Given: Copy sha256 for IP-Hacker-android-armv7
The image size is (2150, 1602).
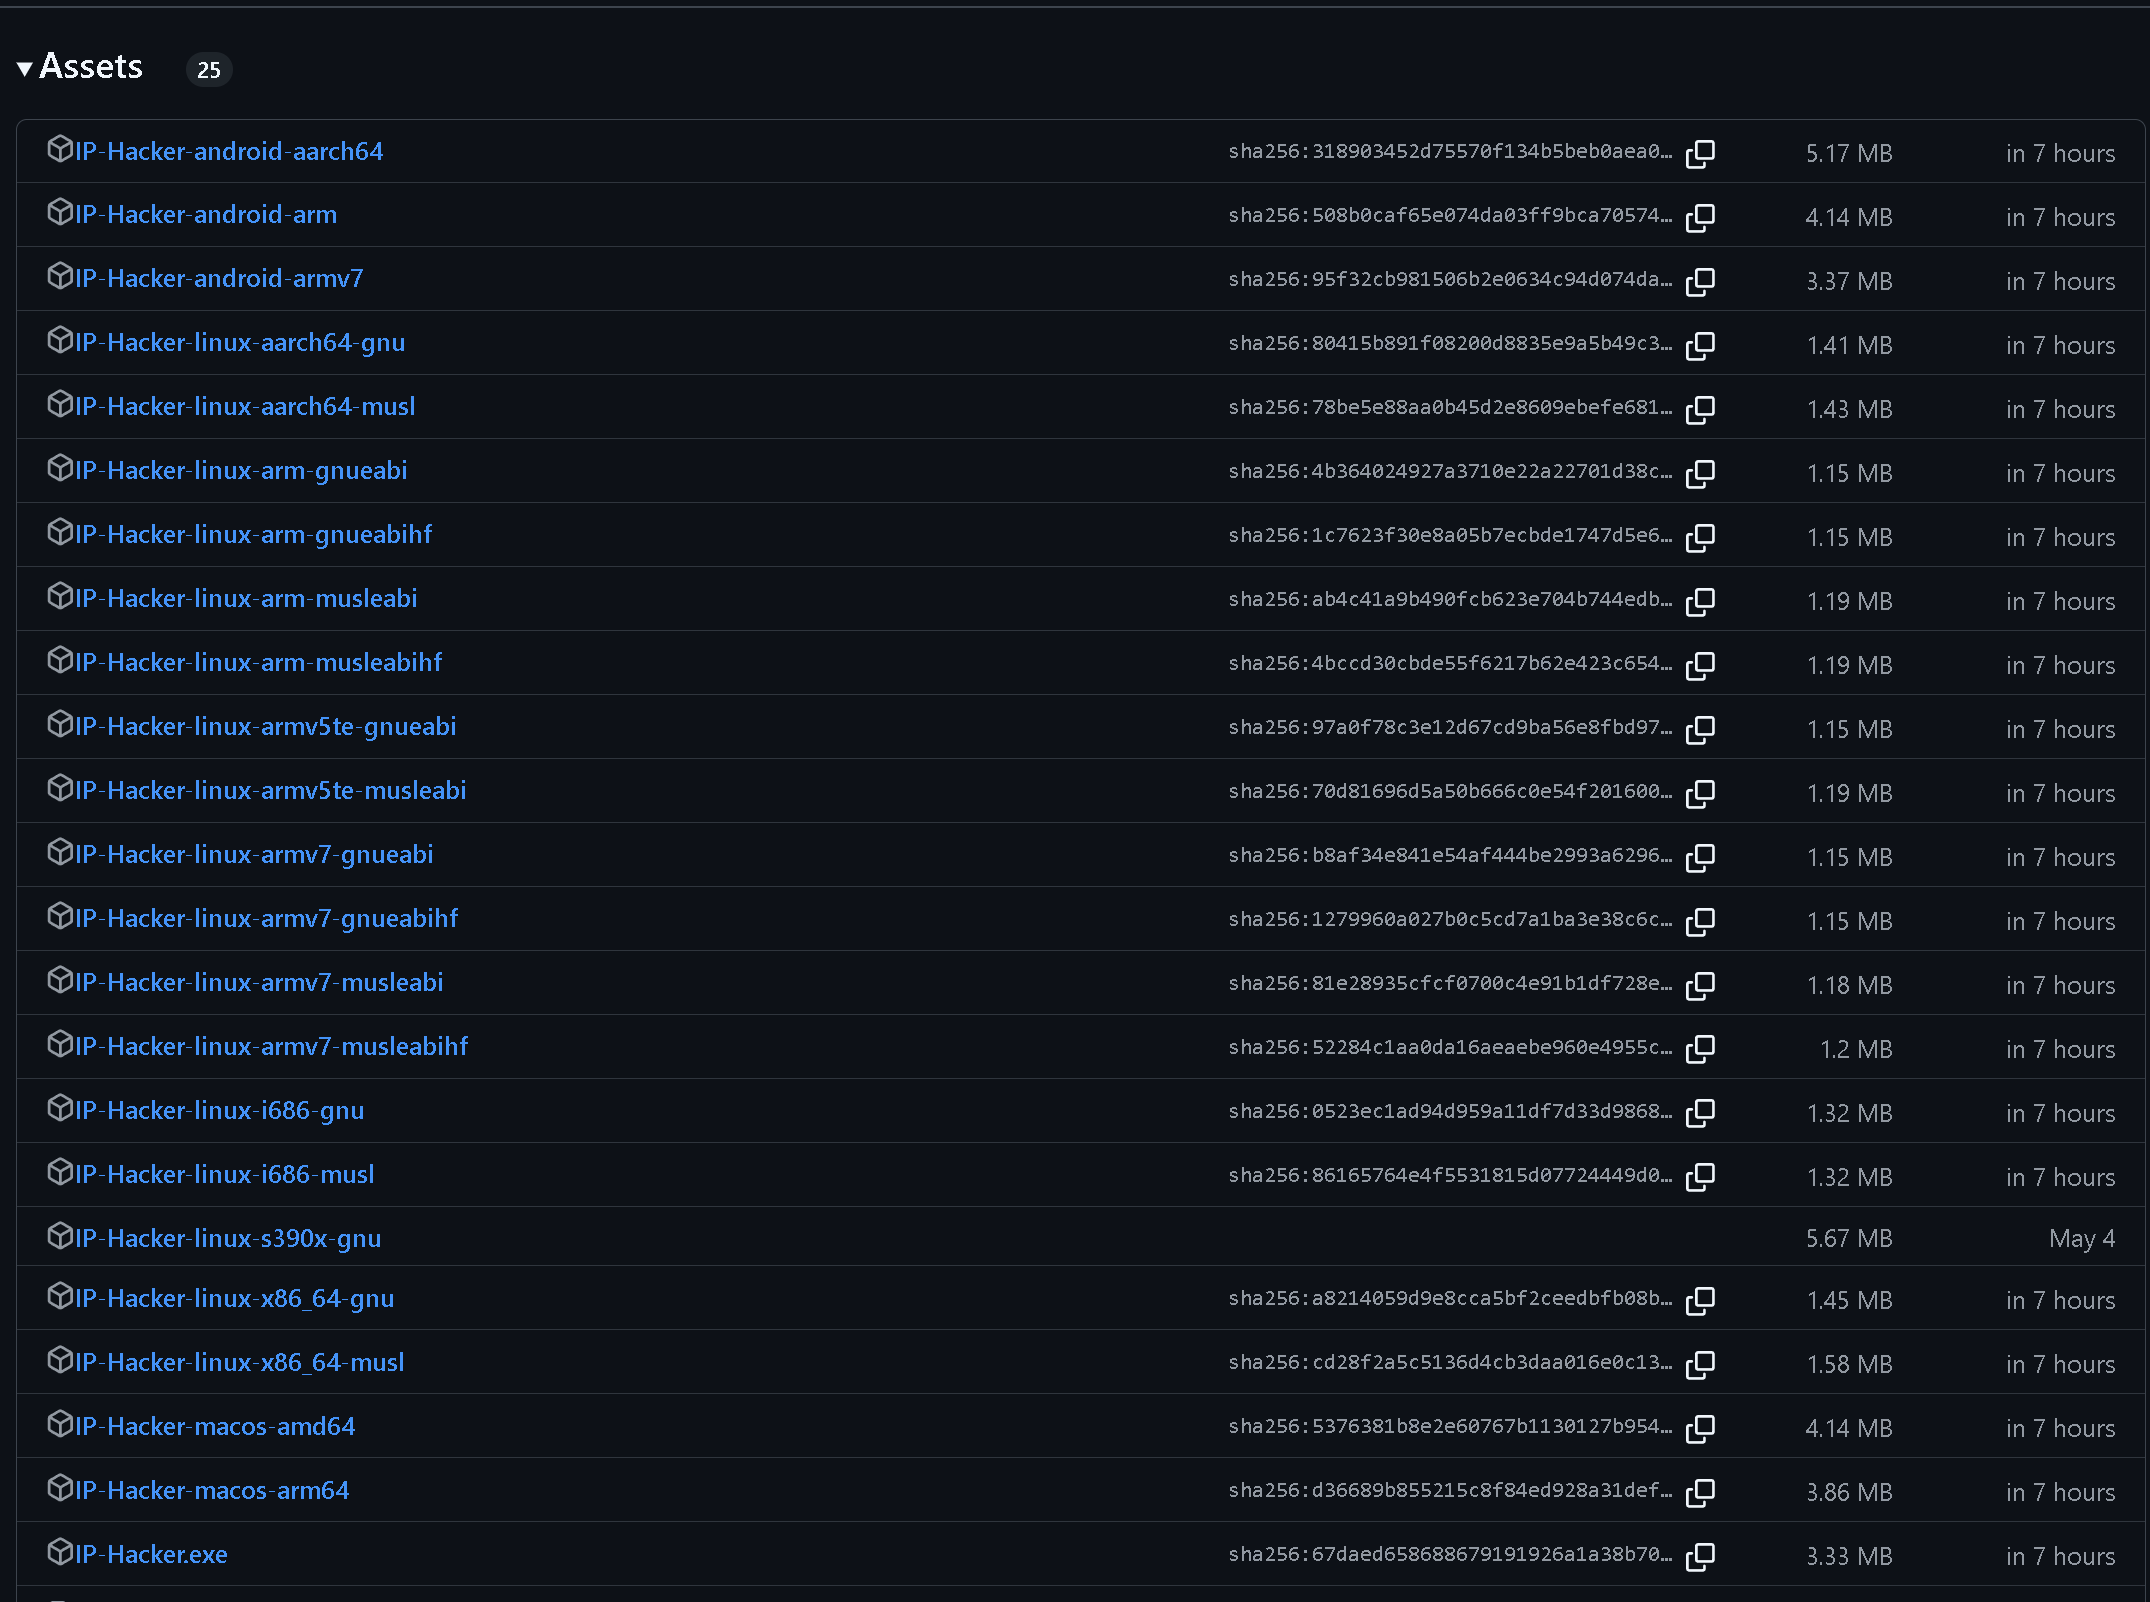Looking at the screenshot, I should tap(1700, 281).
